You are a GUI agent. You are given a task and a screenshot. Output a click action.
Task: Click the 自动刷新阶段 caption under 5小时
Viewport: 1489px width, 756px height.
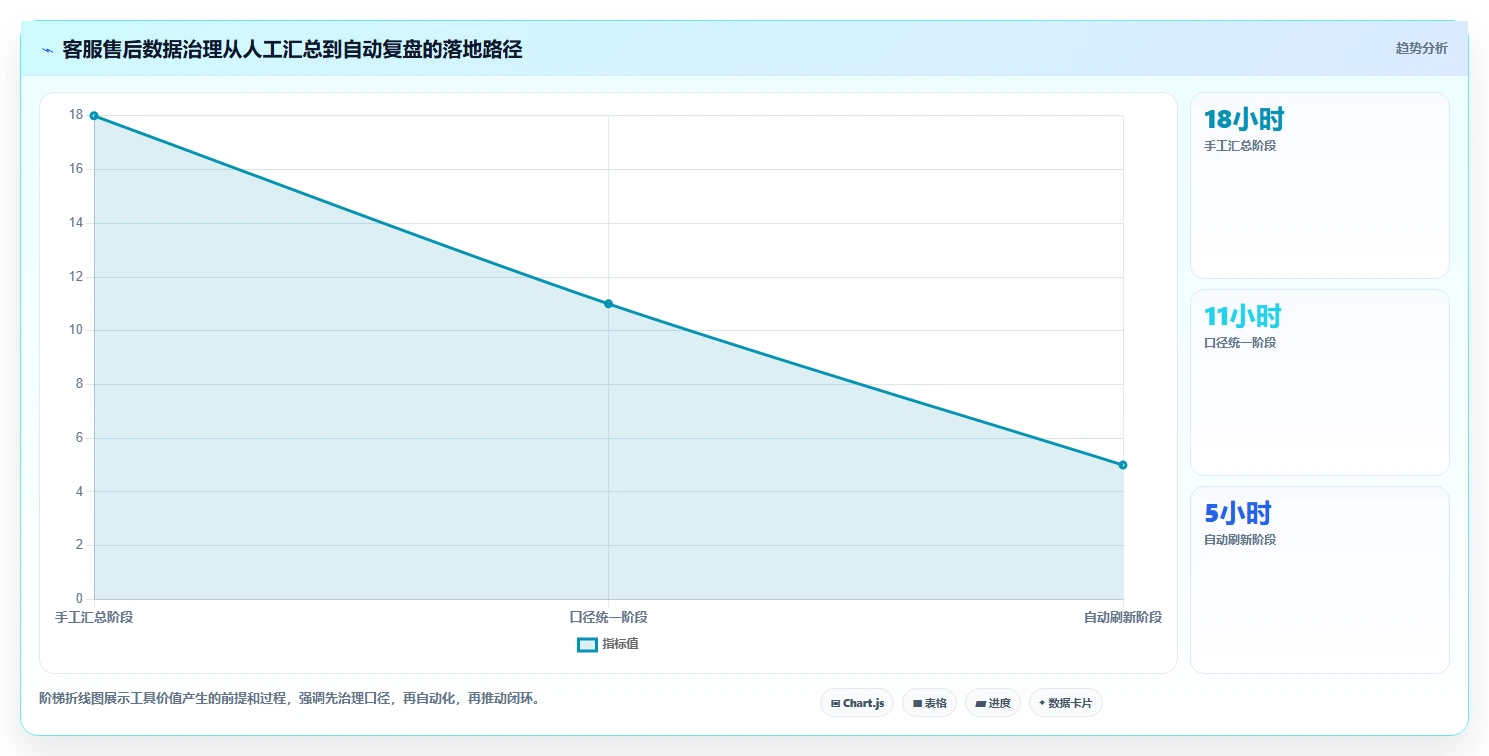coord(1240,540)
